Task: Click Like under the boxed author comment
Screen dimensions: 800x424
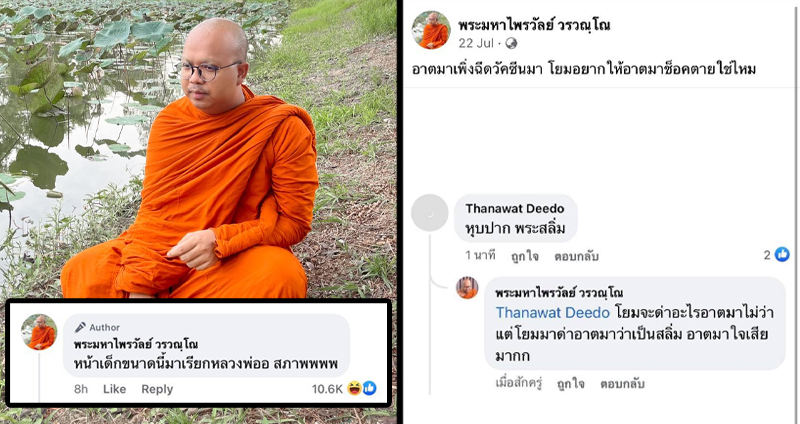Action: tap(114, 389)
